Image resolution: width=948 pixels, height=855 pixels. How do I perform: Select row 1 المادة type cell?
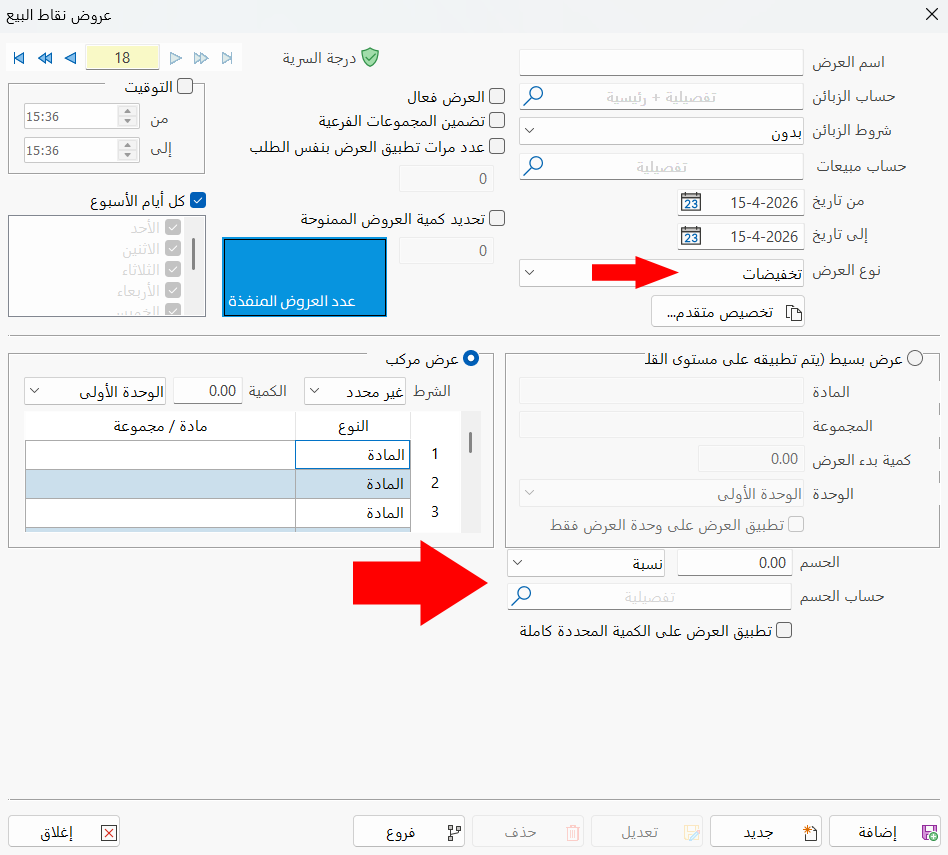[352, 455]
